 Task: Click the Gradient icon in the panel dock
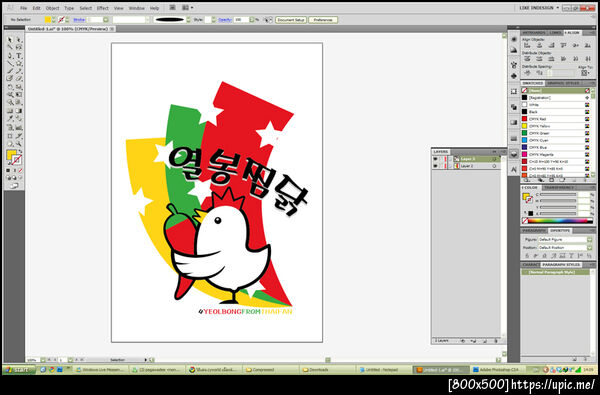[514, 122]
